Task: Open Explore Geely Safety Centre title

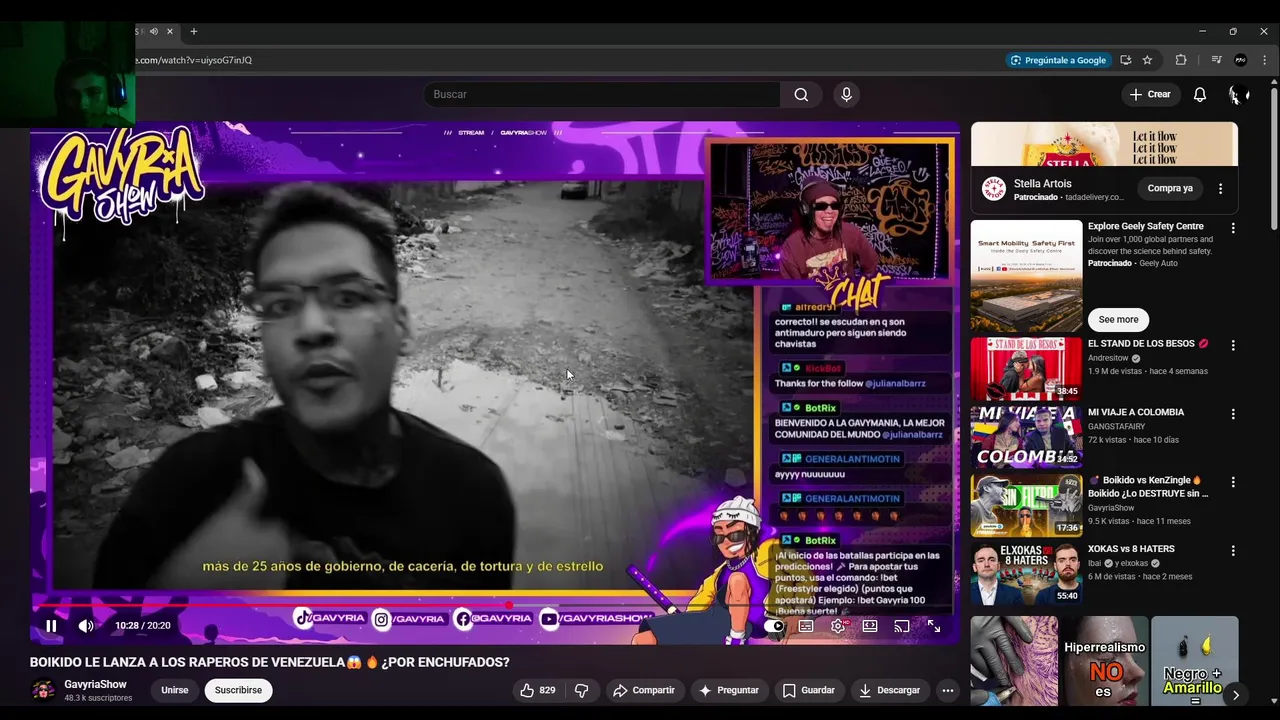Action: [x=1146, y=226]
